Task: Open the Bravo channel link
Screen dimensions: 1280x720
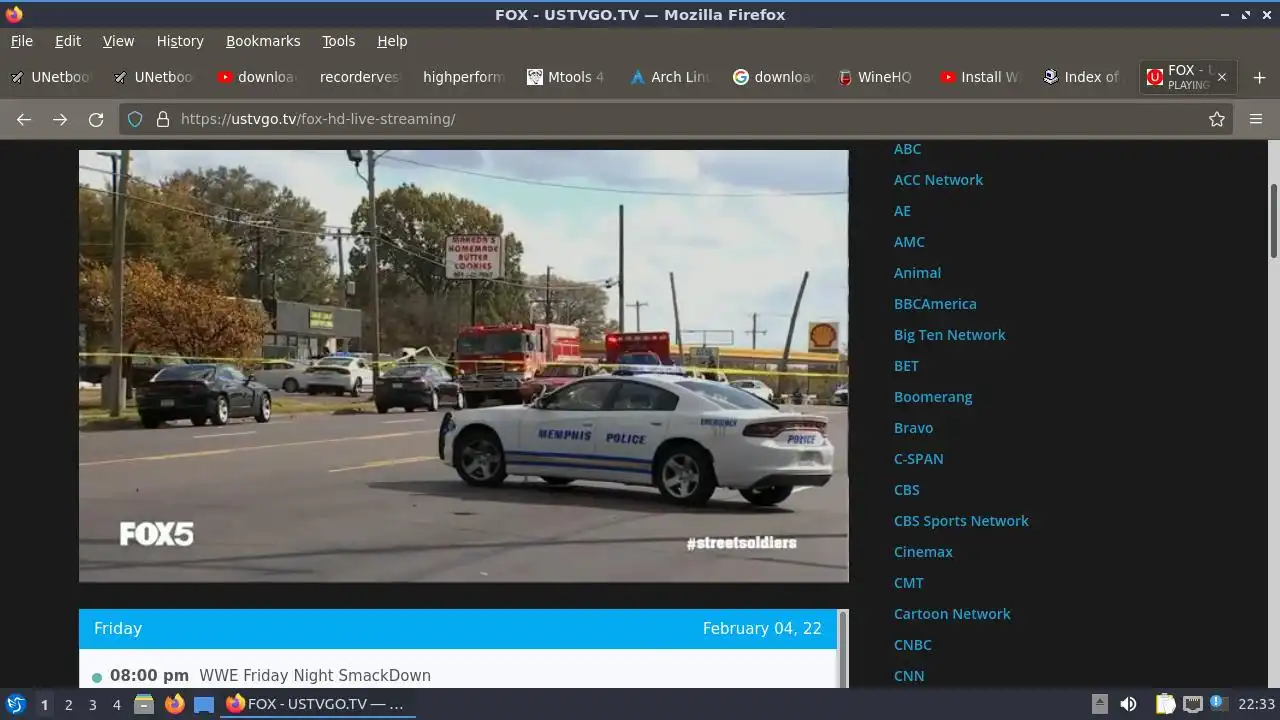Action: 913,428
